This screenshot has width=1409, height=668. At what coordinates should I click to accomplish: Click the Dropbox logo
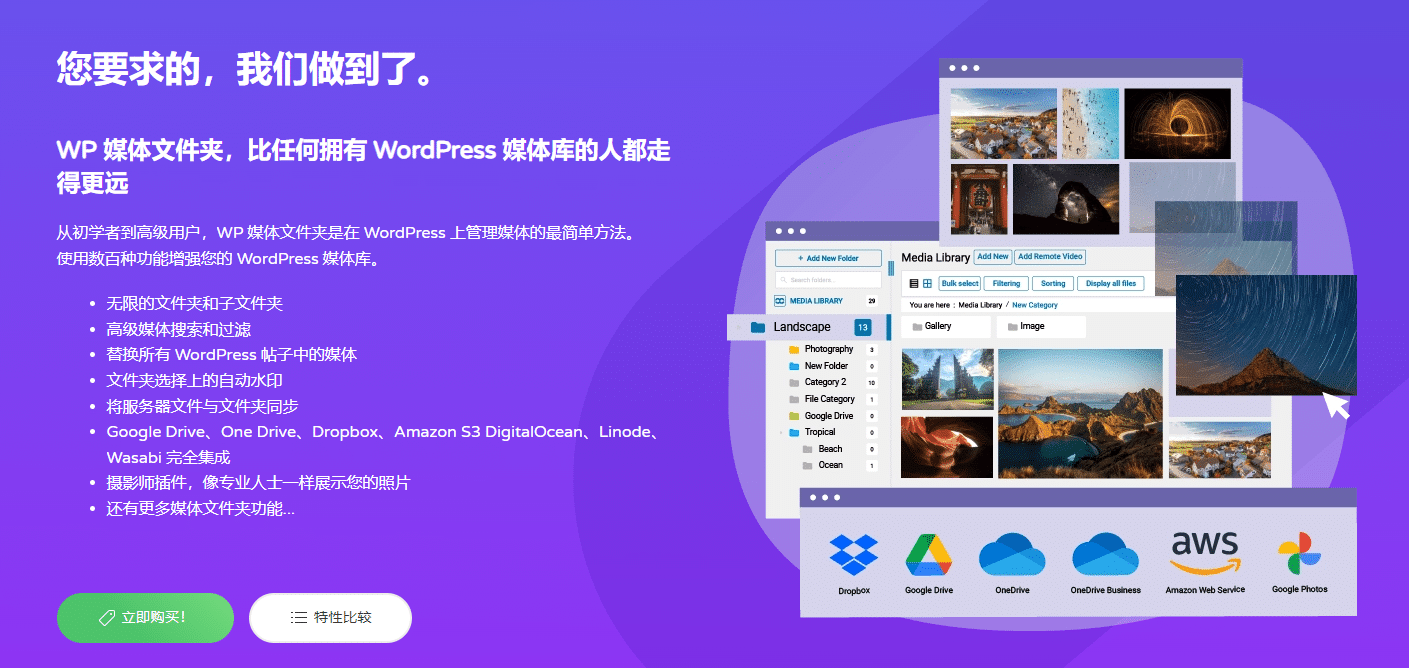[854, 556]
